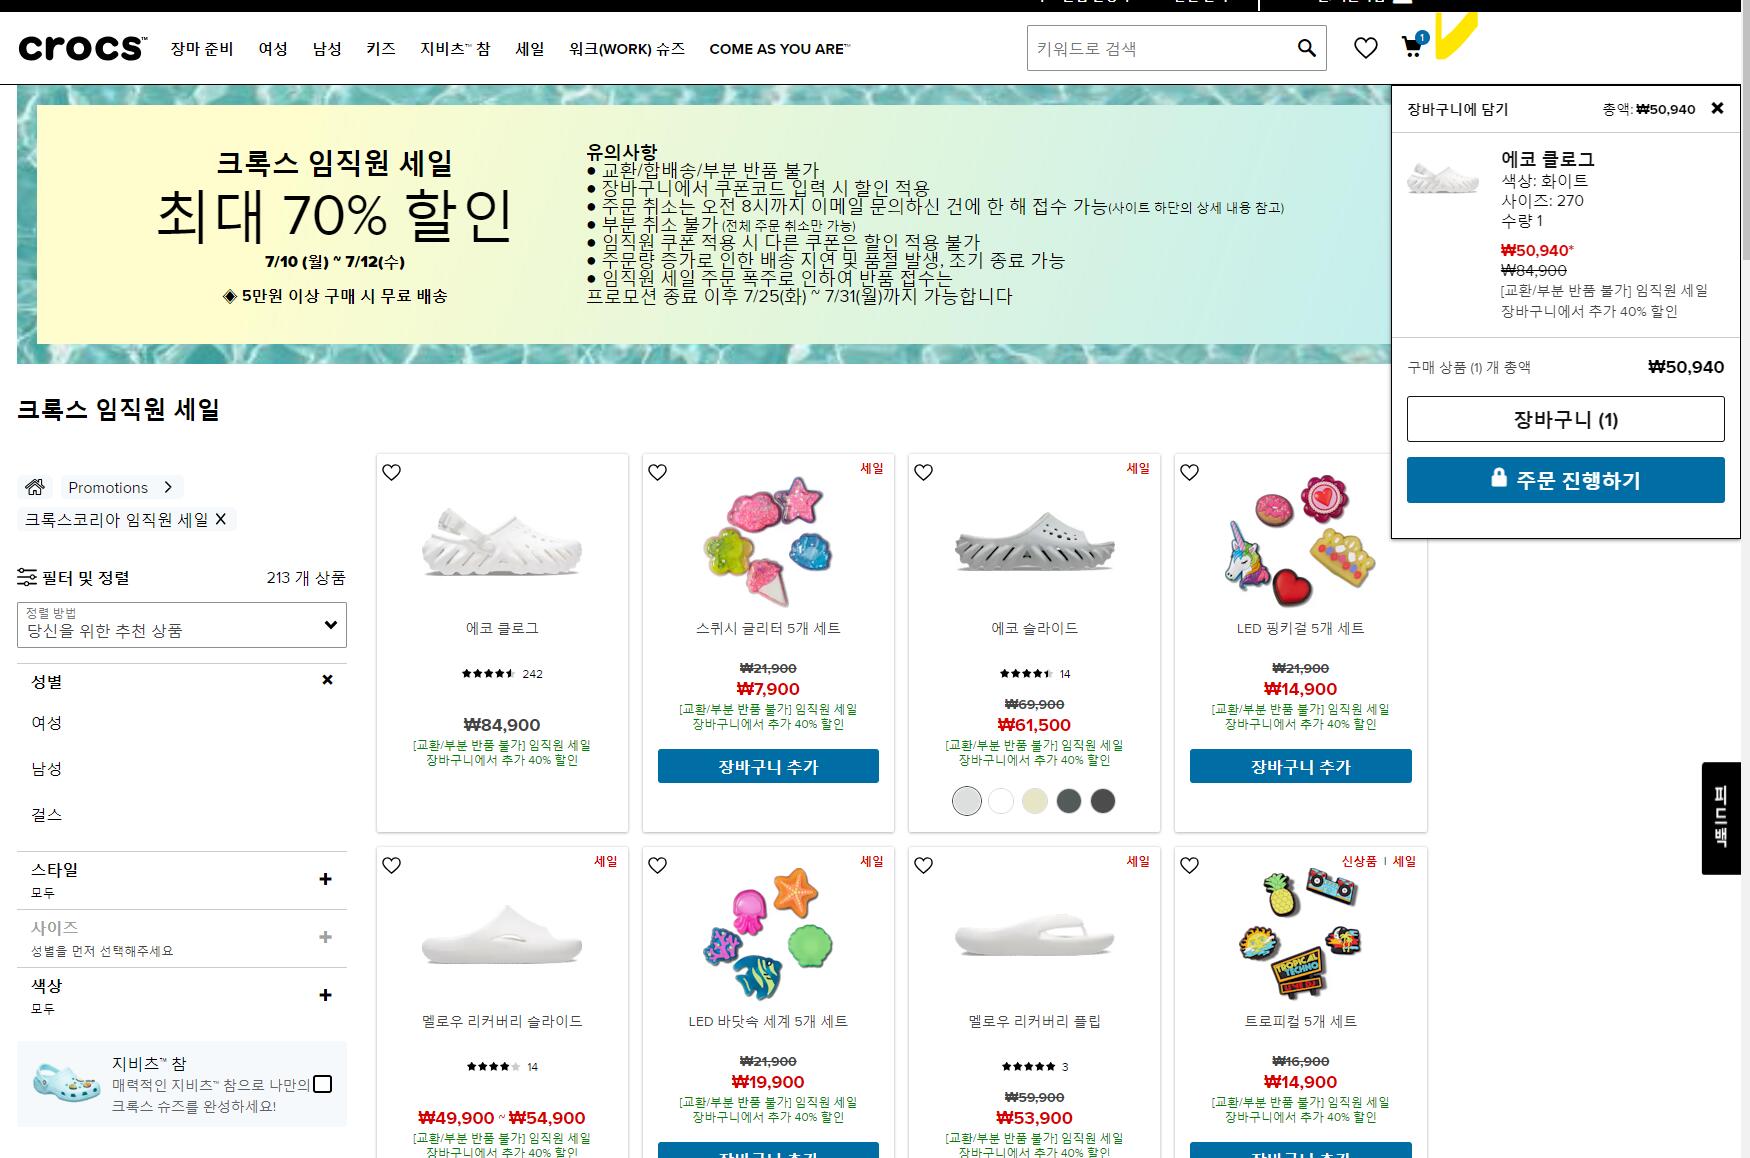The width and height of the screenshot is (1750, 1158).
Task: Expand the 색상 filter section
Action: [325, 995]
